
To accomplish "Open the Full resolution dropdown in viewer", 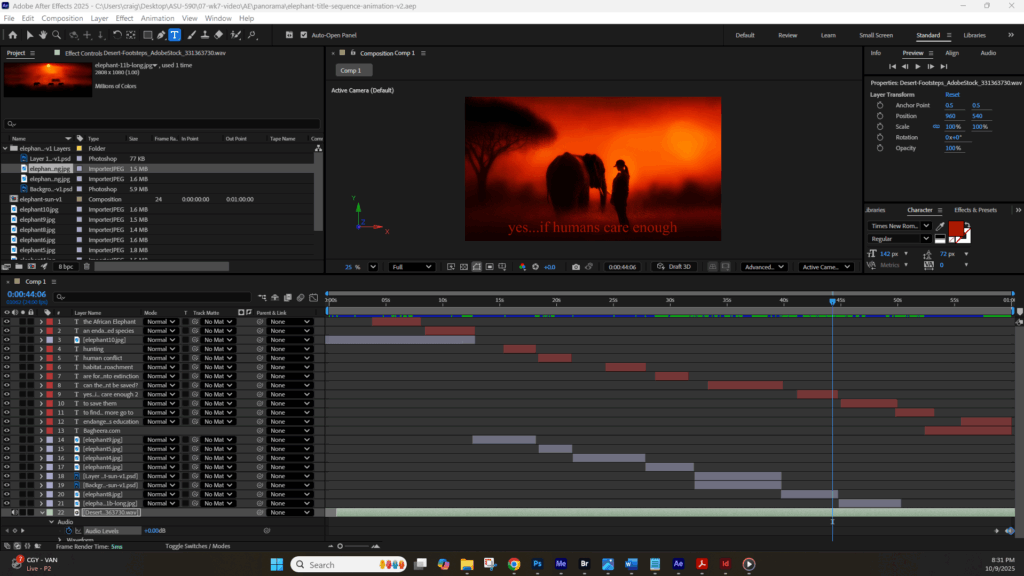I will (411, 267).
